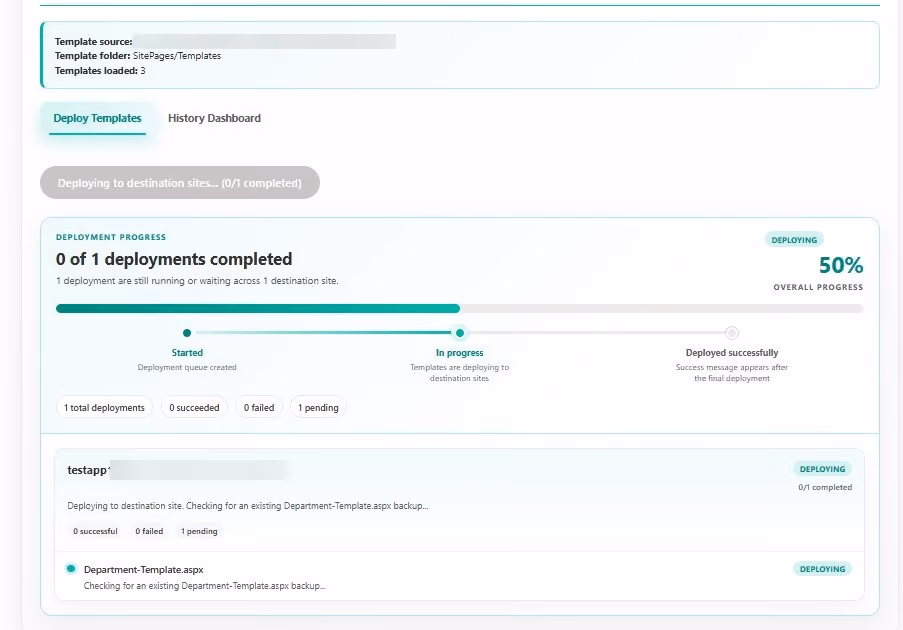Screen dimensions: 903x630
Task: Switch to the Deploy Templates tab
Action: click(97, 119)
